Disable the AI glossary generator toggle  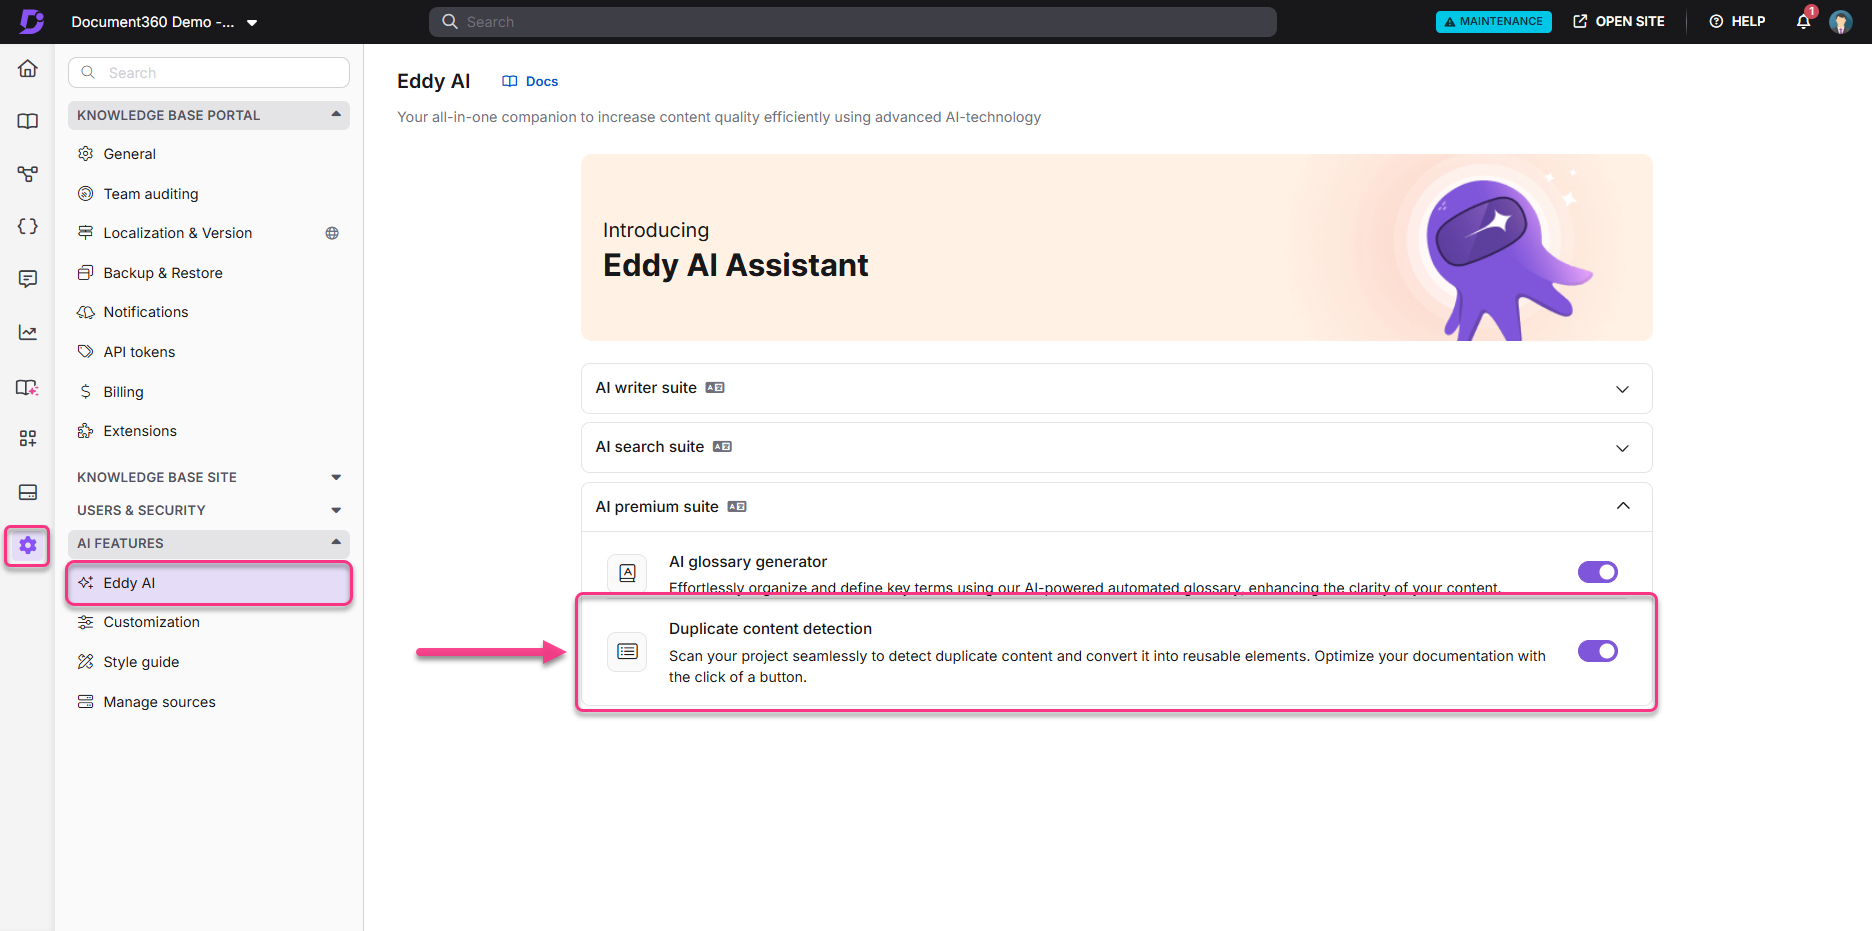pos(1597,572)
